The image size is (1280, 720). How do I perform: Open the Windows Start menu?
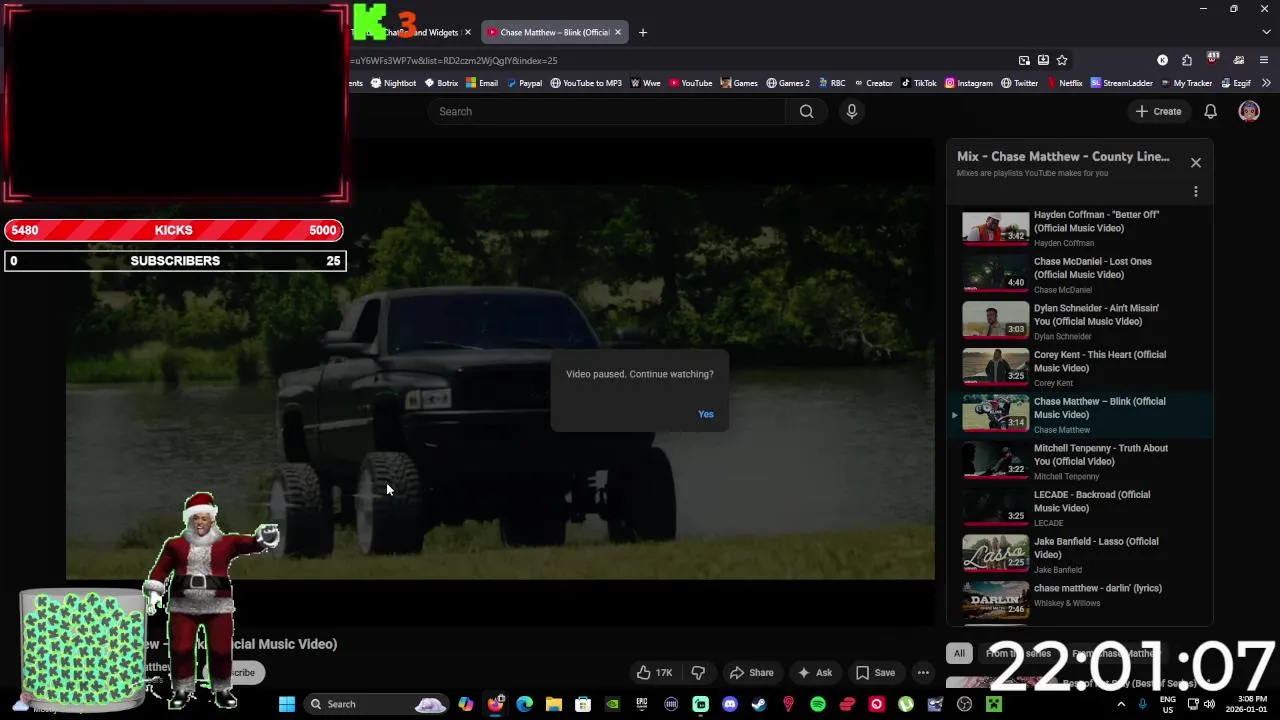(287, 704)
